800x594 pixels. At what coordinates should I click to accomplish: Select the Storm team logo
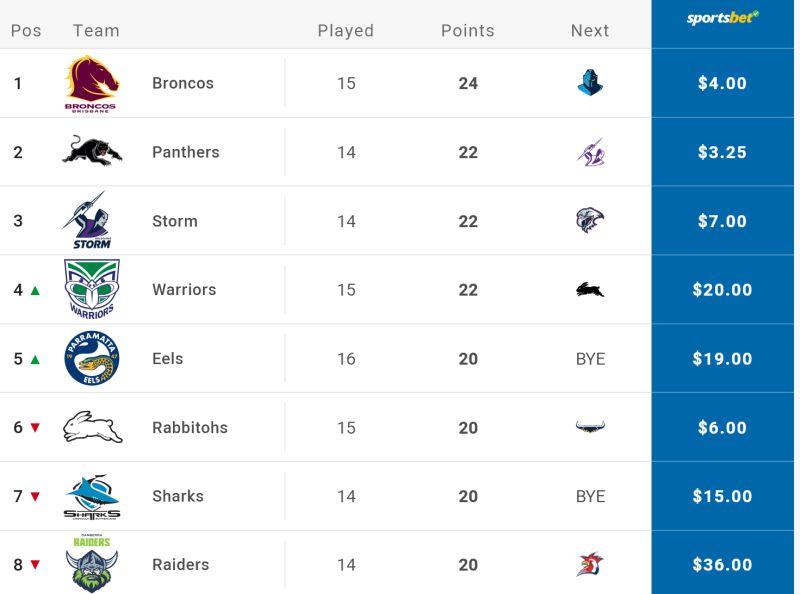tap(88, 220)
